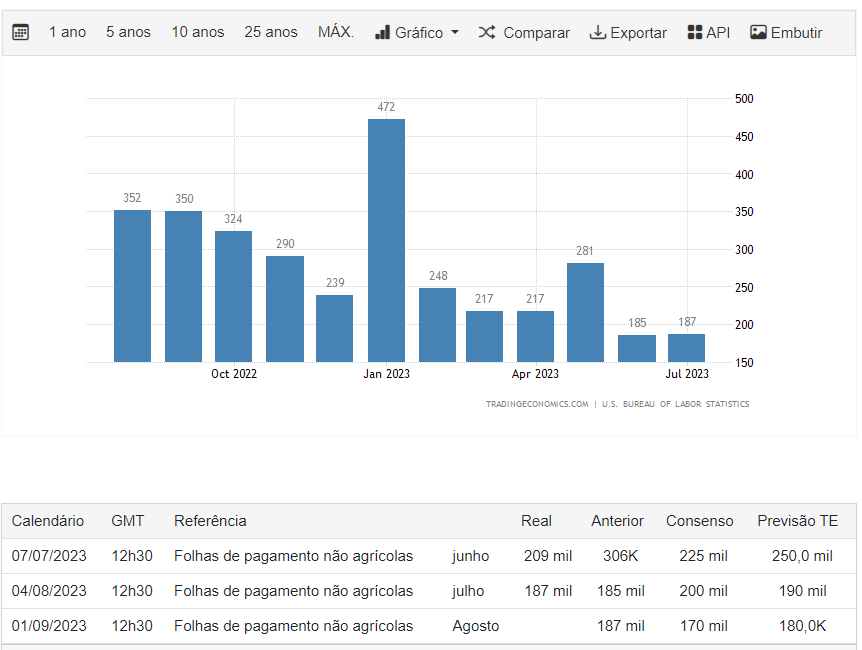Click the last bar labeled 187
The height and width of the screenshot is (650, 862).
point(686,347)
